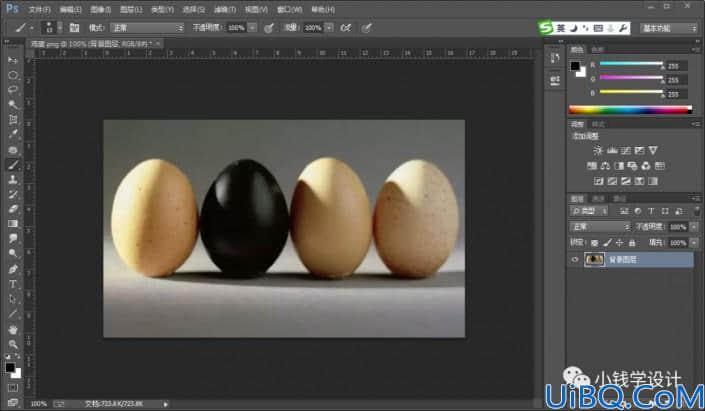Toggle lock position
This screenshot has width=705, height=411.
pos(620,243)
